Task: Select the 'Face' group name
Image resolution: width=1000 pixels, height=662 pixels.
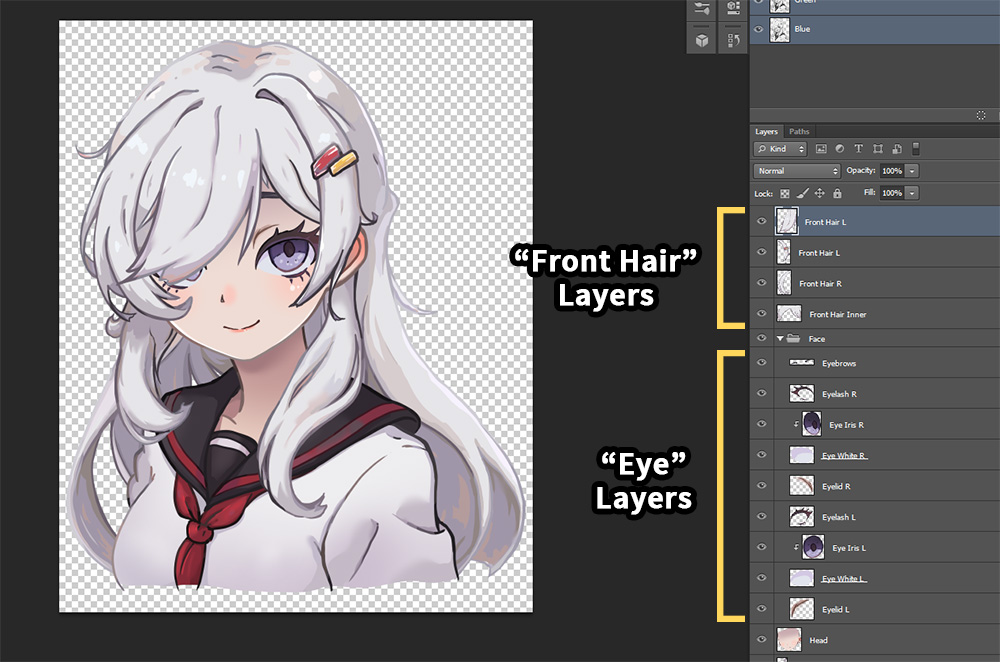Action: pyautogui.click(x=816, y=339)
